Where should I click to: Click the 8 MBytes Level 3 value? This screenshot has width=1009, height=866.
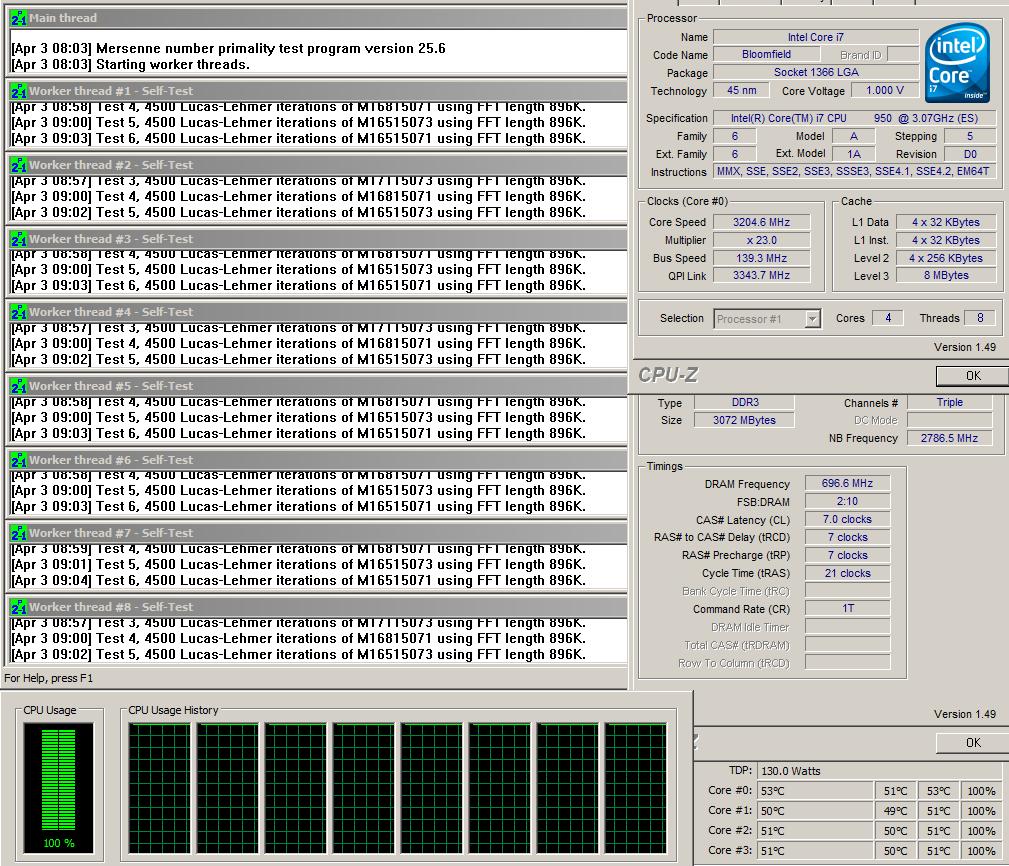tap(946, 275)
